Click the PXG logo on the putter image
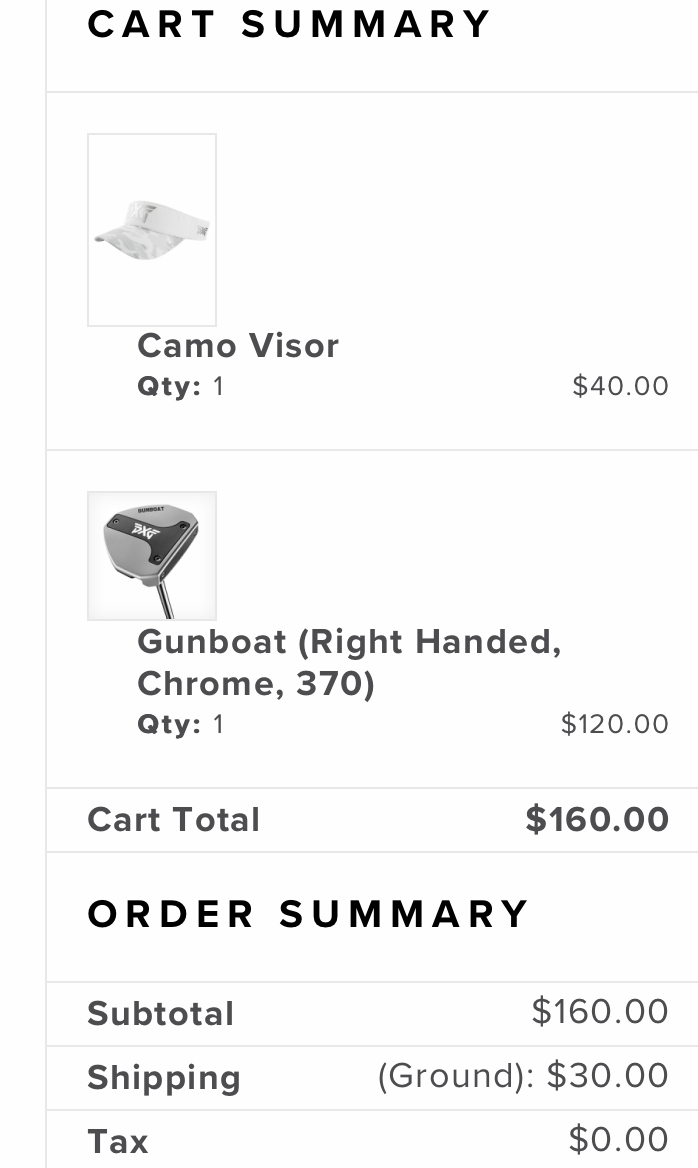This screenshot has height=1168, width=698. (x=146, y=528)
